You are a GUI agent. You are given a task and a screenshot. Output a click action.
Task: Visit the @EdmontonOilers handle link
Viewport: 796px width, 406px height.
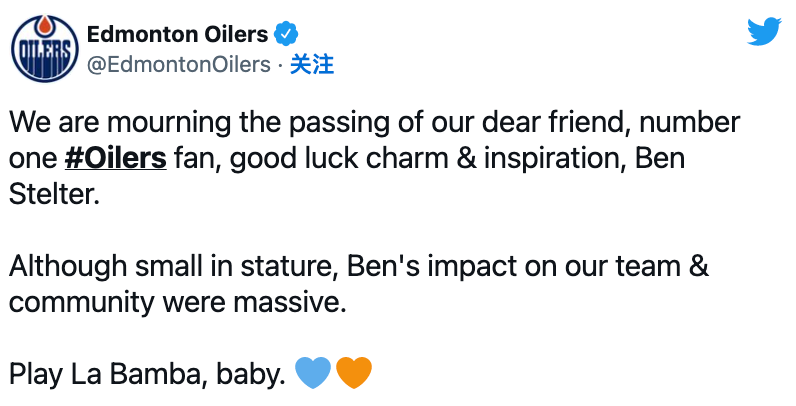click(179, 65)
